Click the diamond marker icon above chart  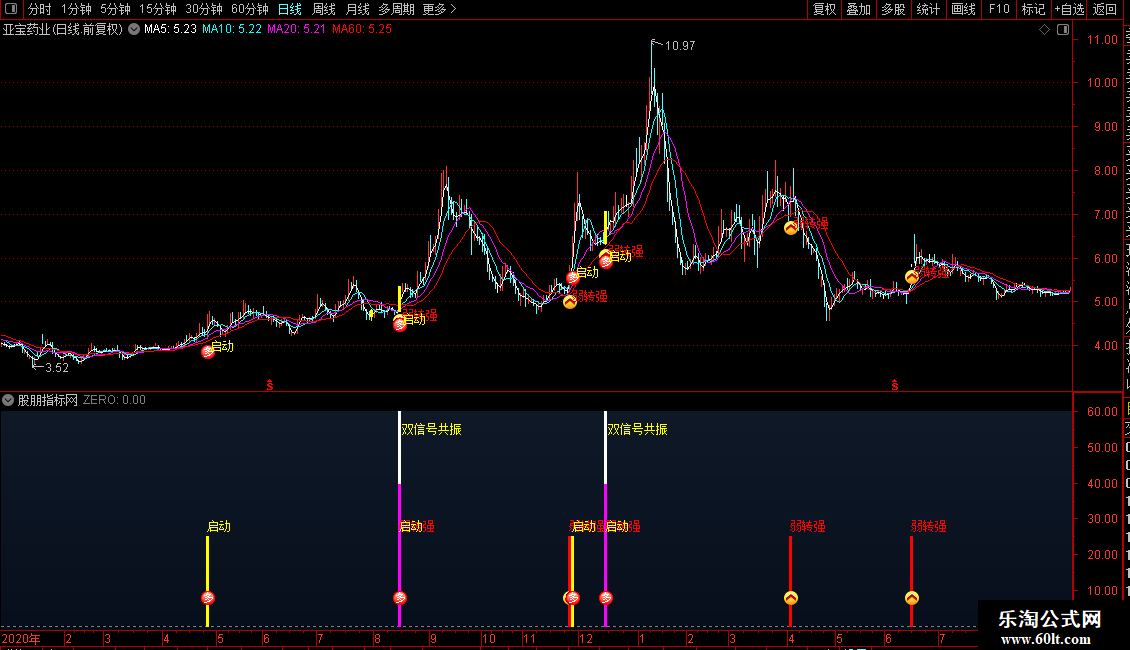coord(1044,30)
